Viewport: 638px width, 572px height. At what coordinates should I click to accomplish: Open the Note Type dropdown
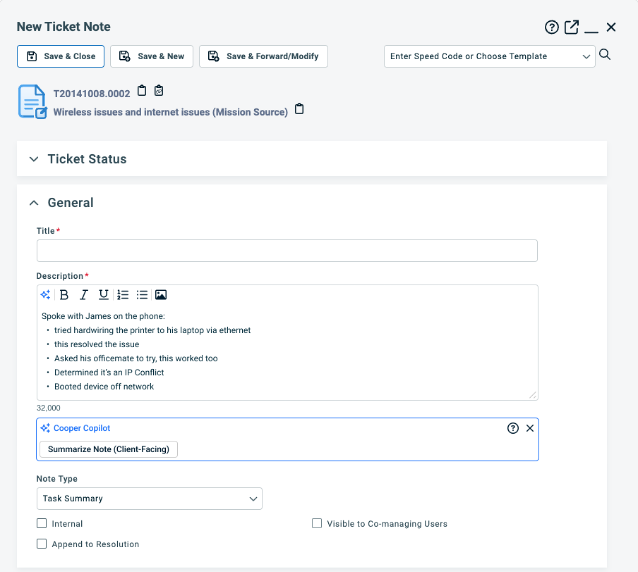pos(149,498)
